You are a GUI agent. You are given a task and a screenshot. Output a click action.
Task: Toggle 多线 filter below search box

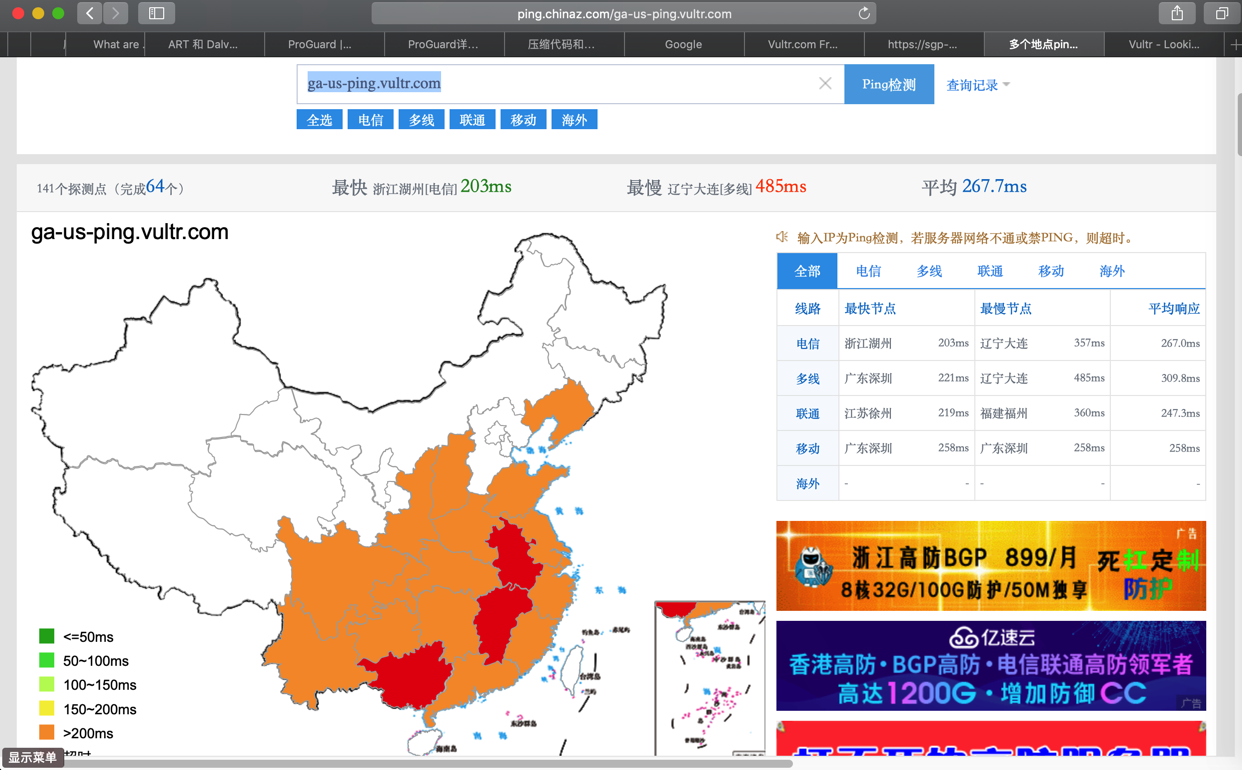click(422, 119)
